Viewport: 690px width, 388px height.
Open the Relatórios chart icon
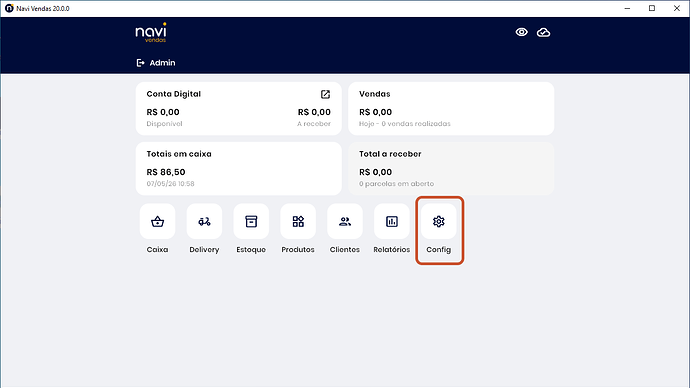tap(392, 221)
